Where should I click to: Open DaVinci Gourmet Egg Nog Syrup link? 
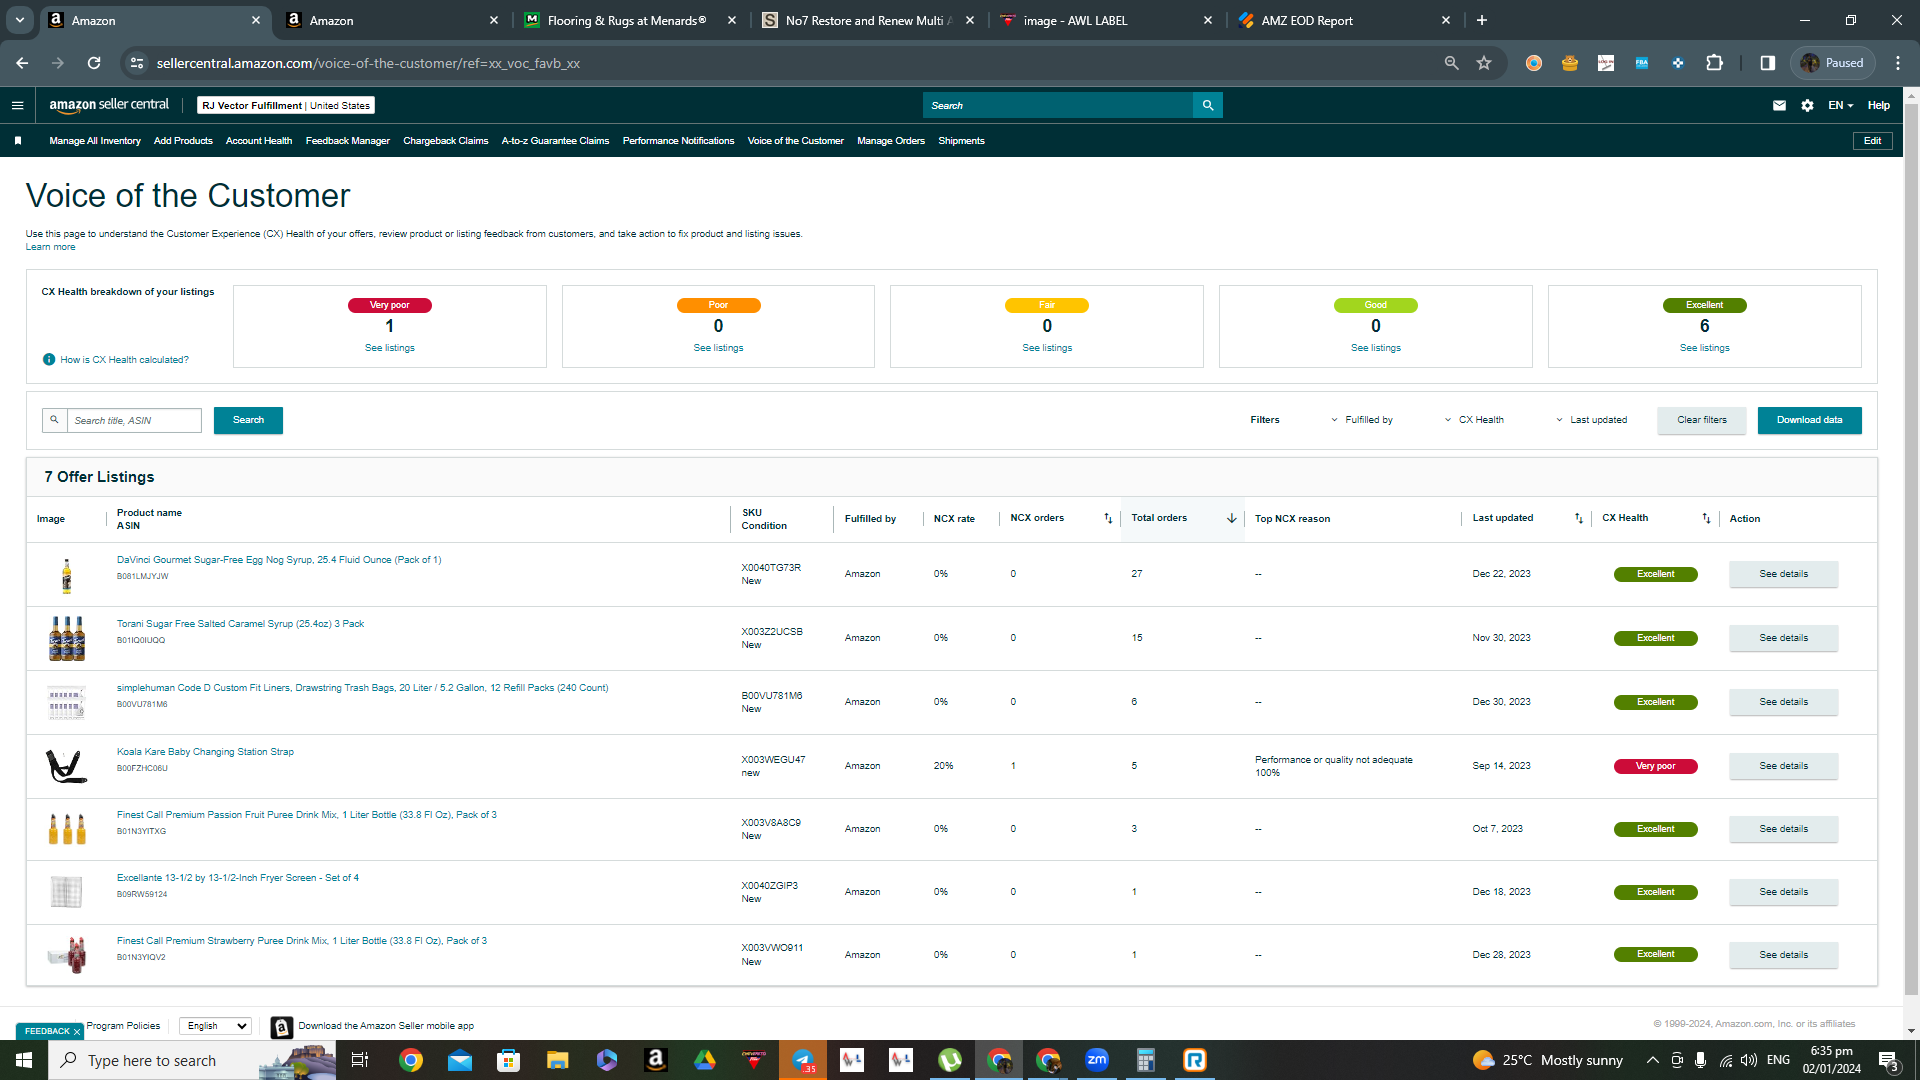[279, 560]
